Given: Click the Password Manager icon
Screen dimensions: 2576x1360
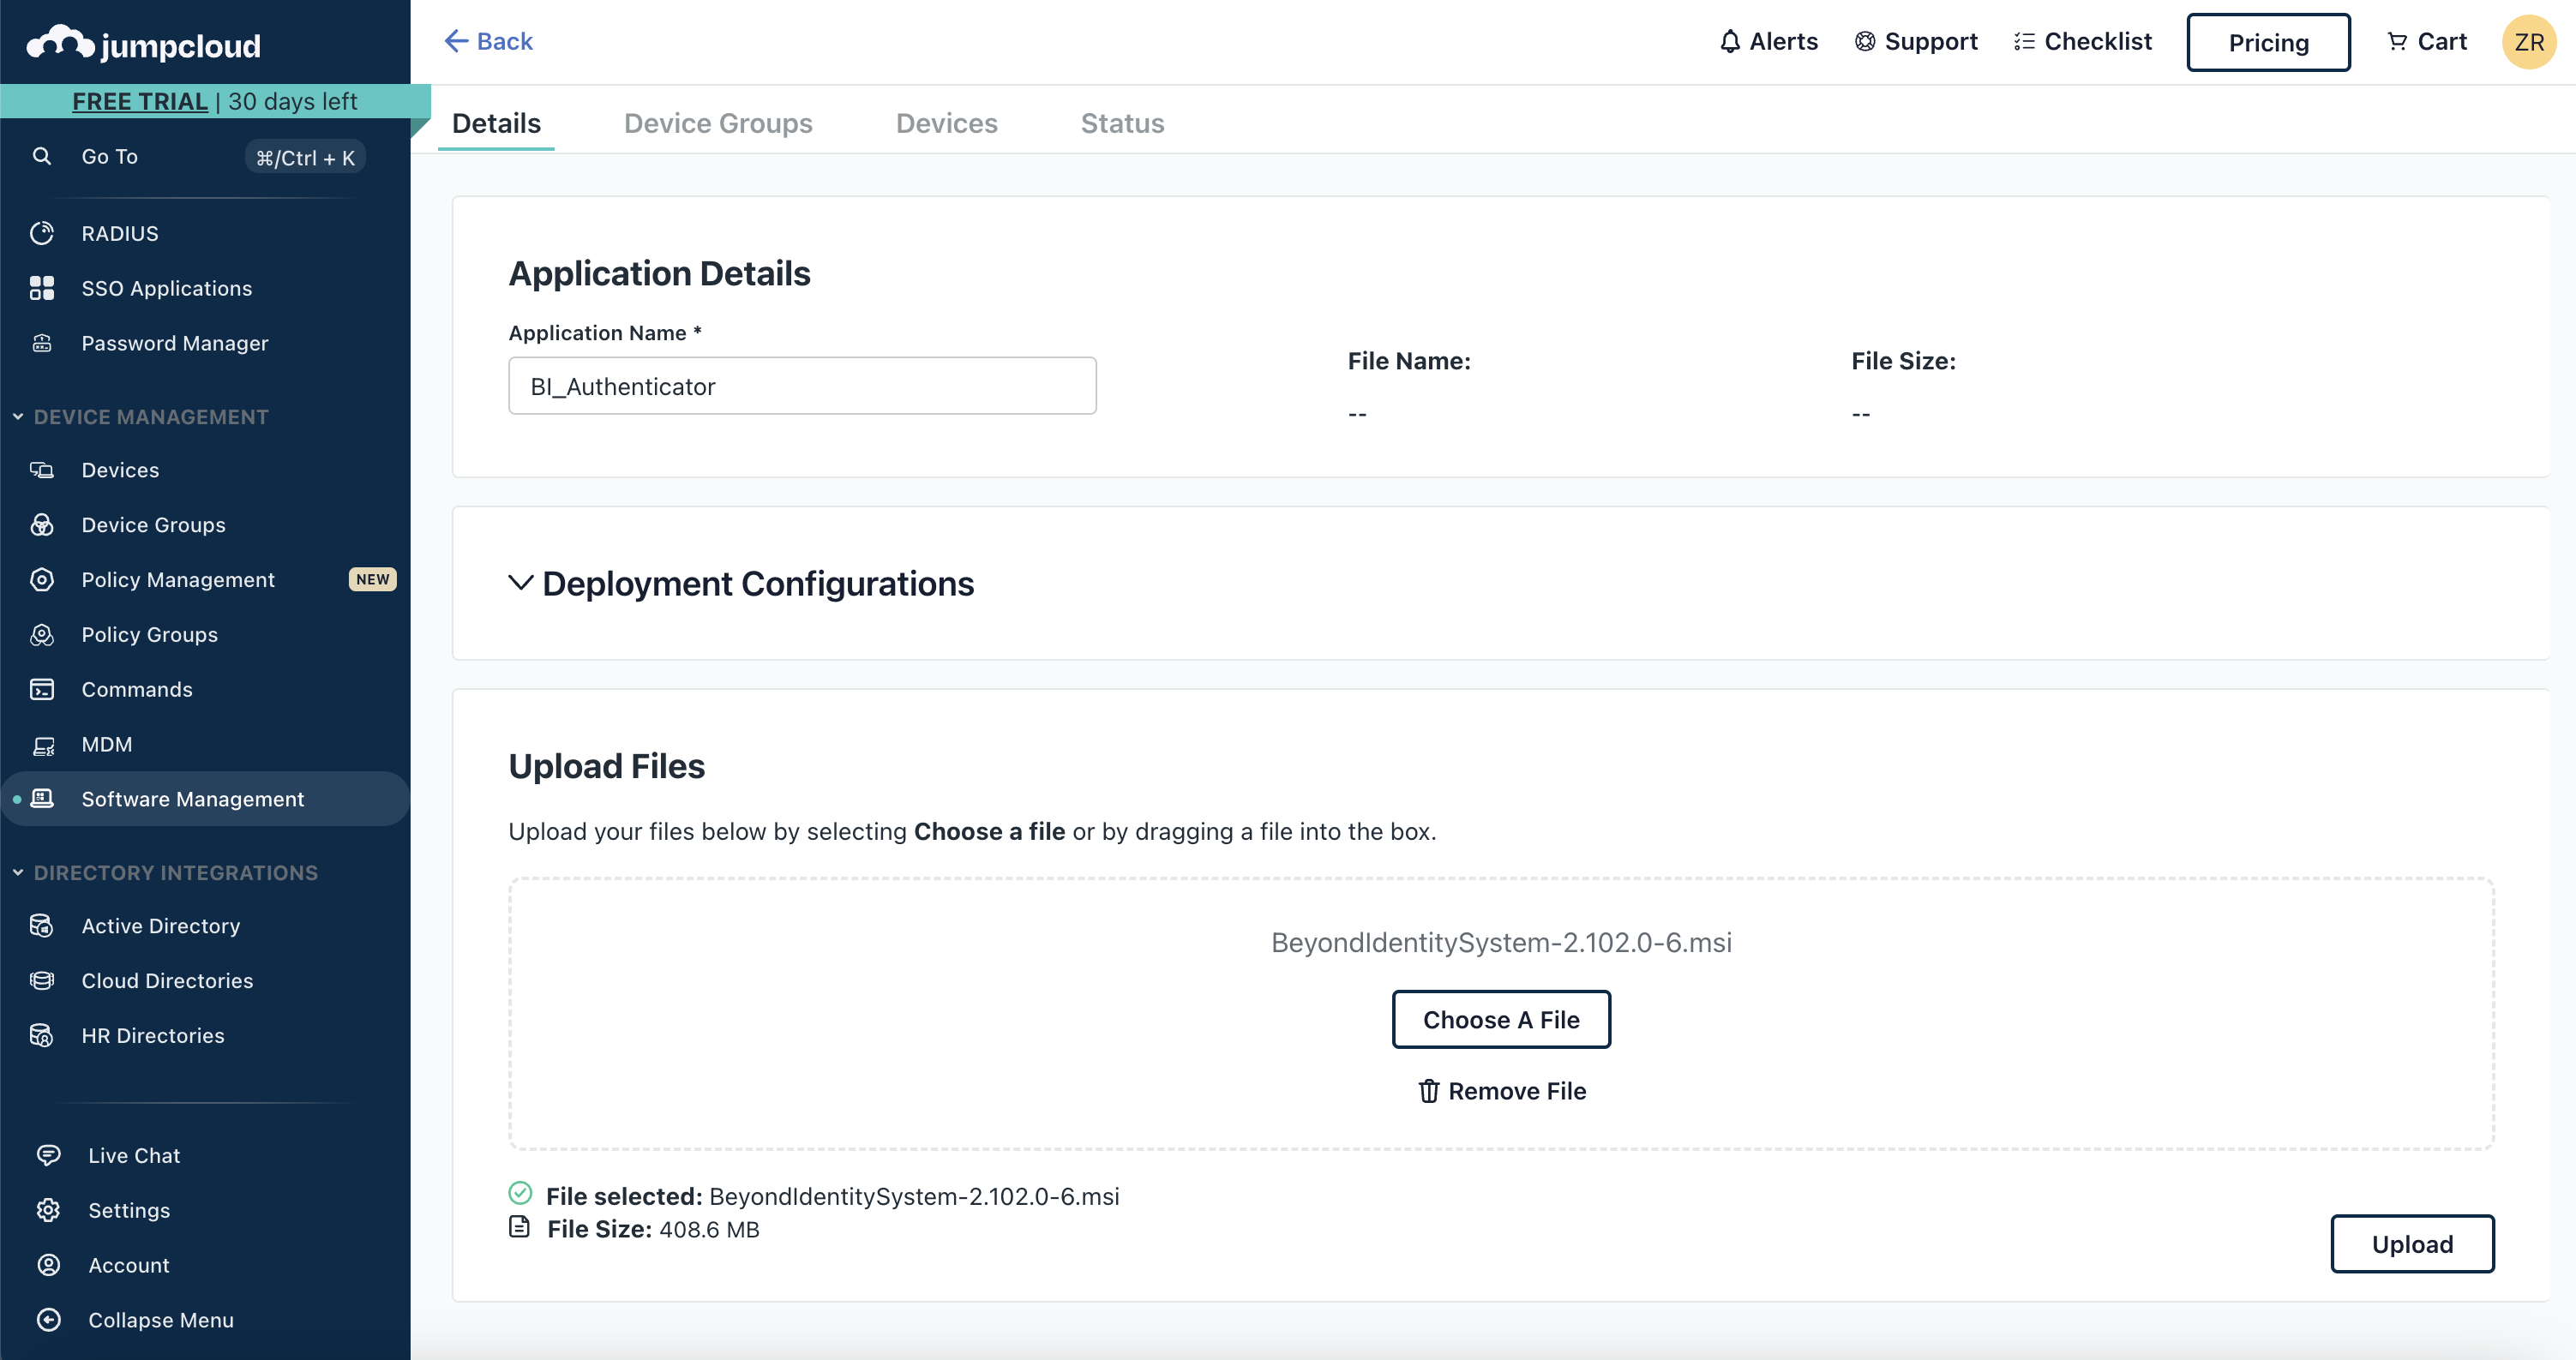Looking at the screenshot, I should click(x=42, y=343).
